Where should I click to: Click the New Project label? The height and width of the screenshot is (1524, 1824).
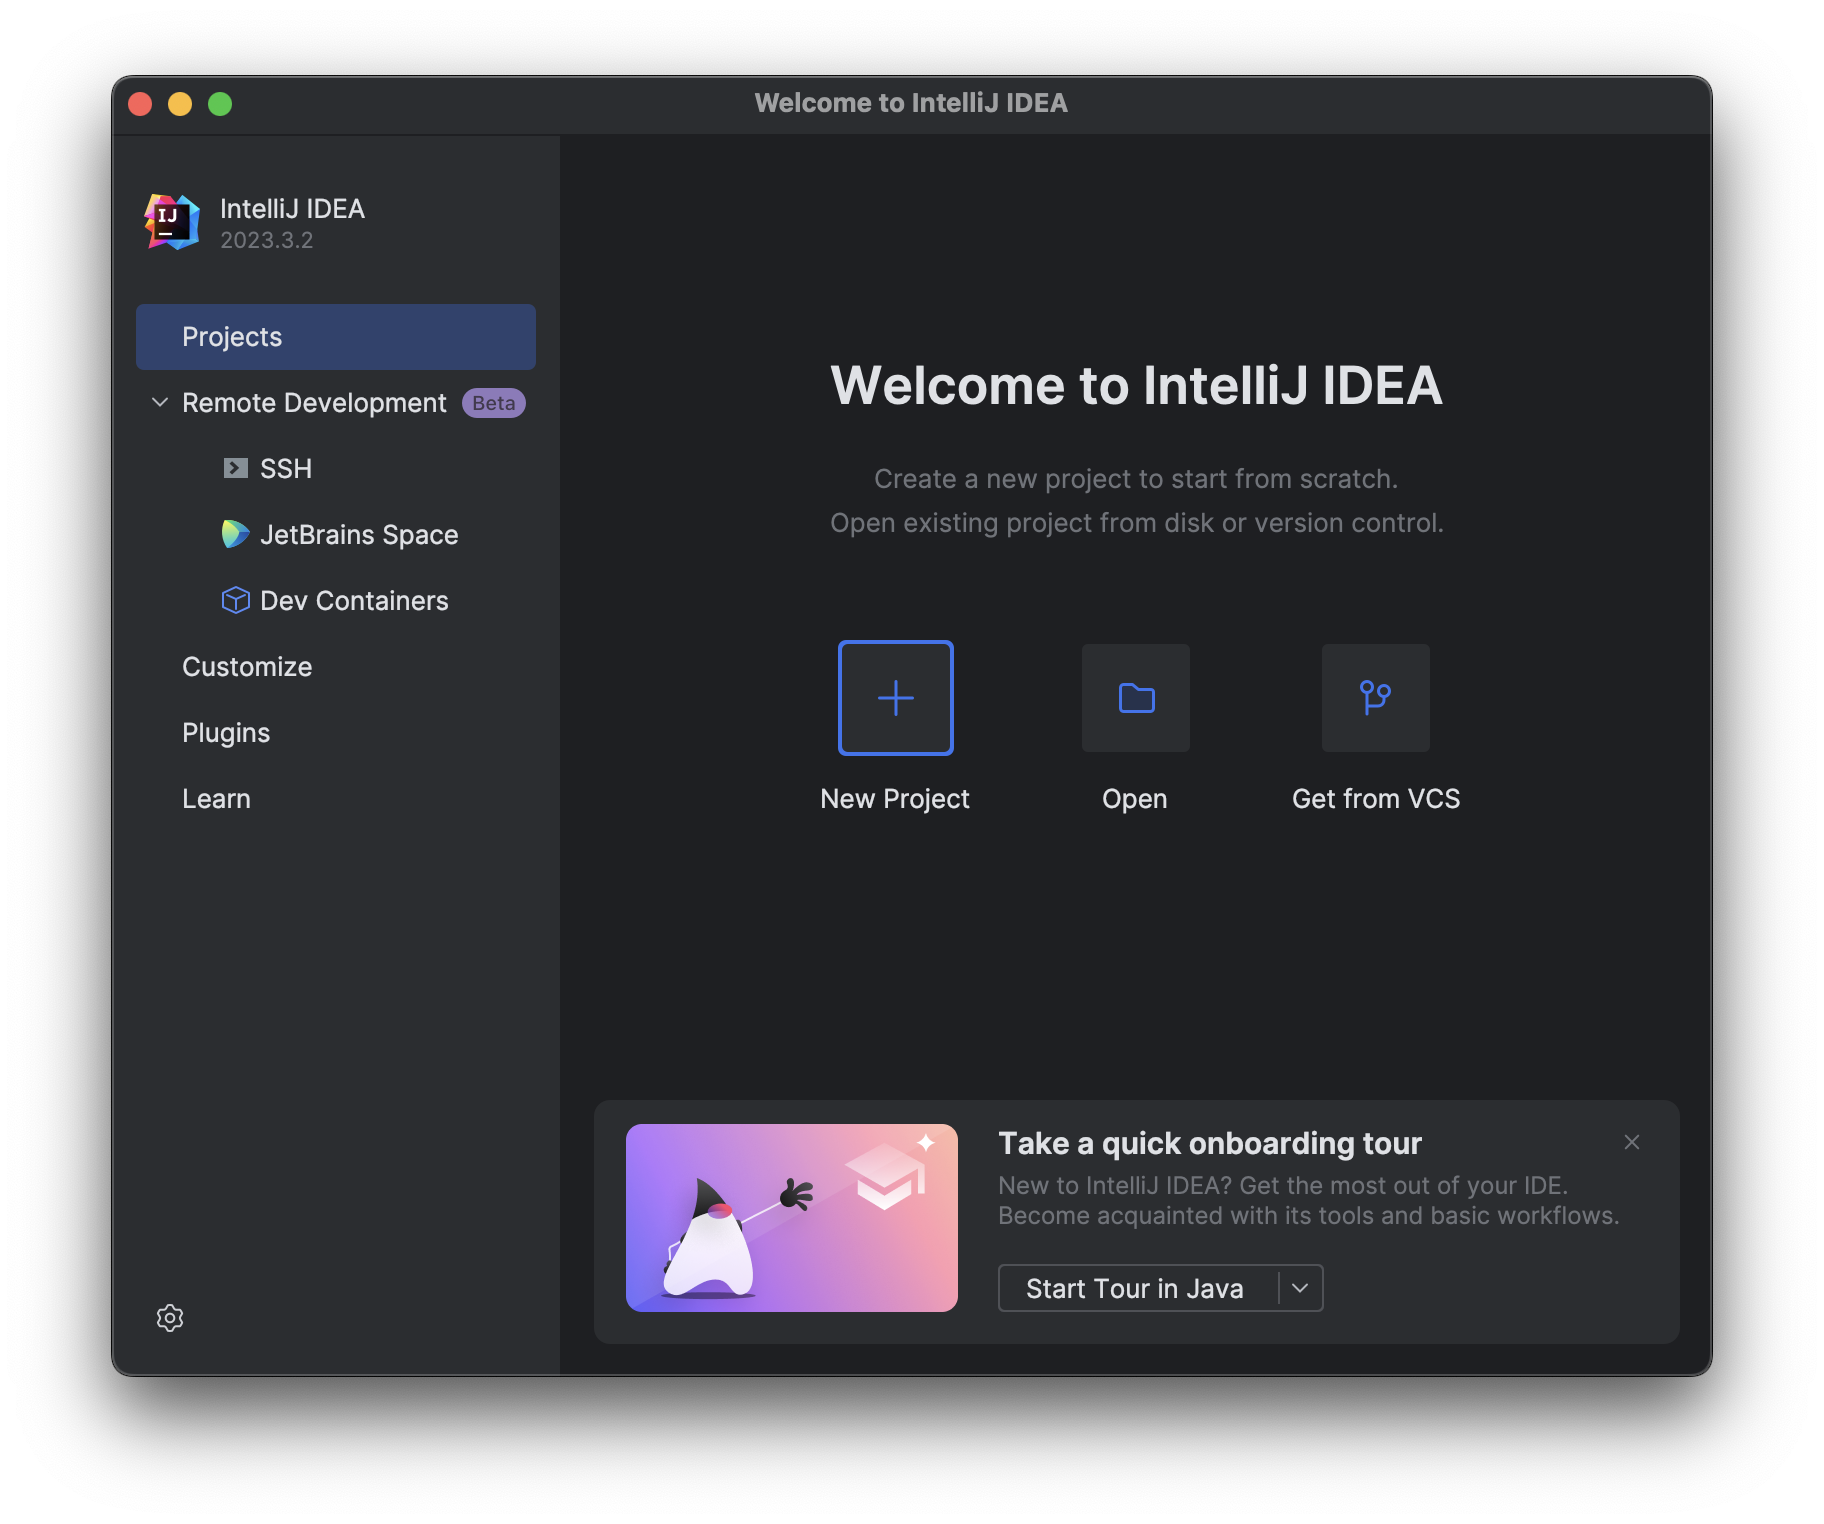[x=895, y=799]
